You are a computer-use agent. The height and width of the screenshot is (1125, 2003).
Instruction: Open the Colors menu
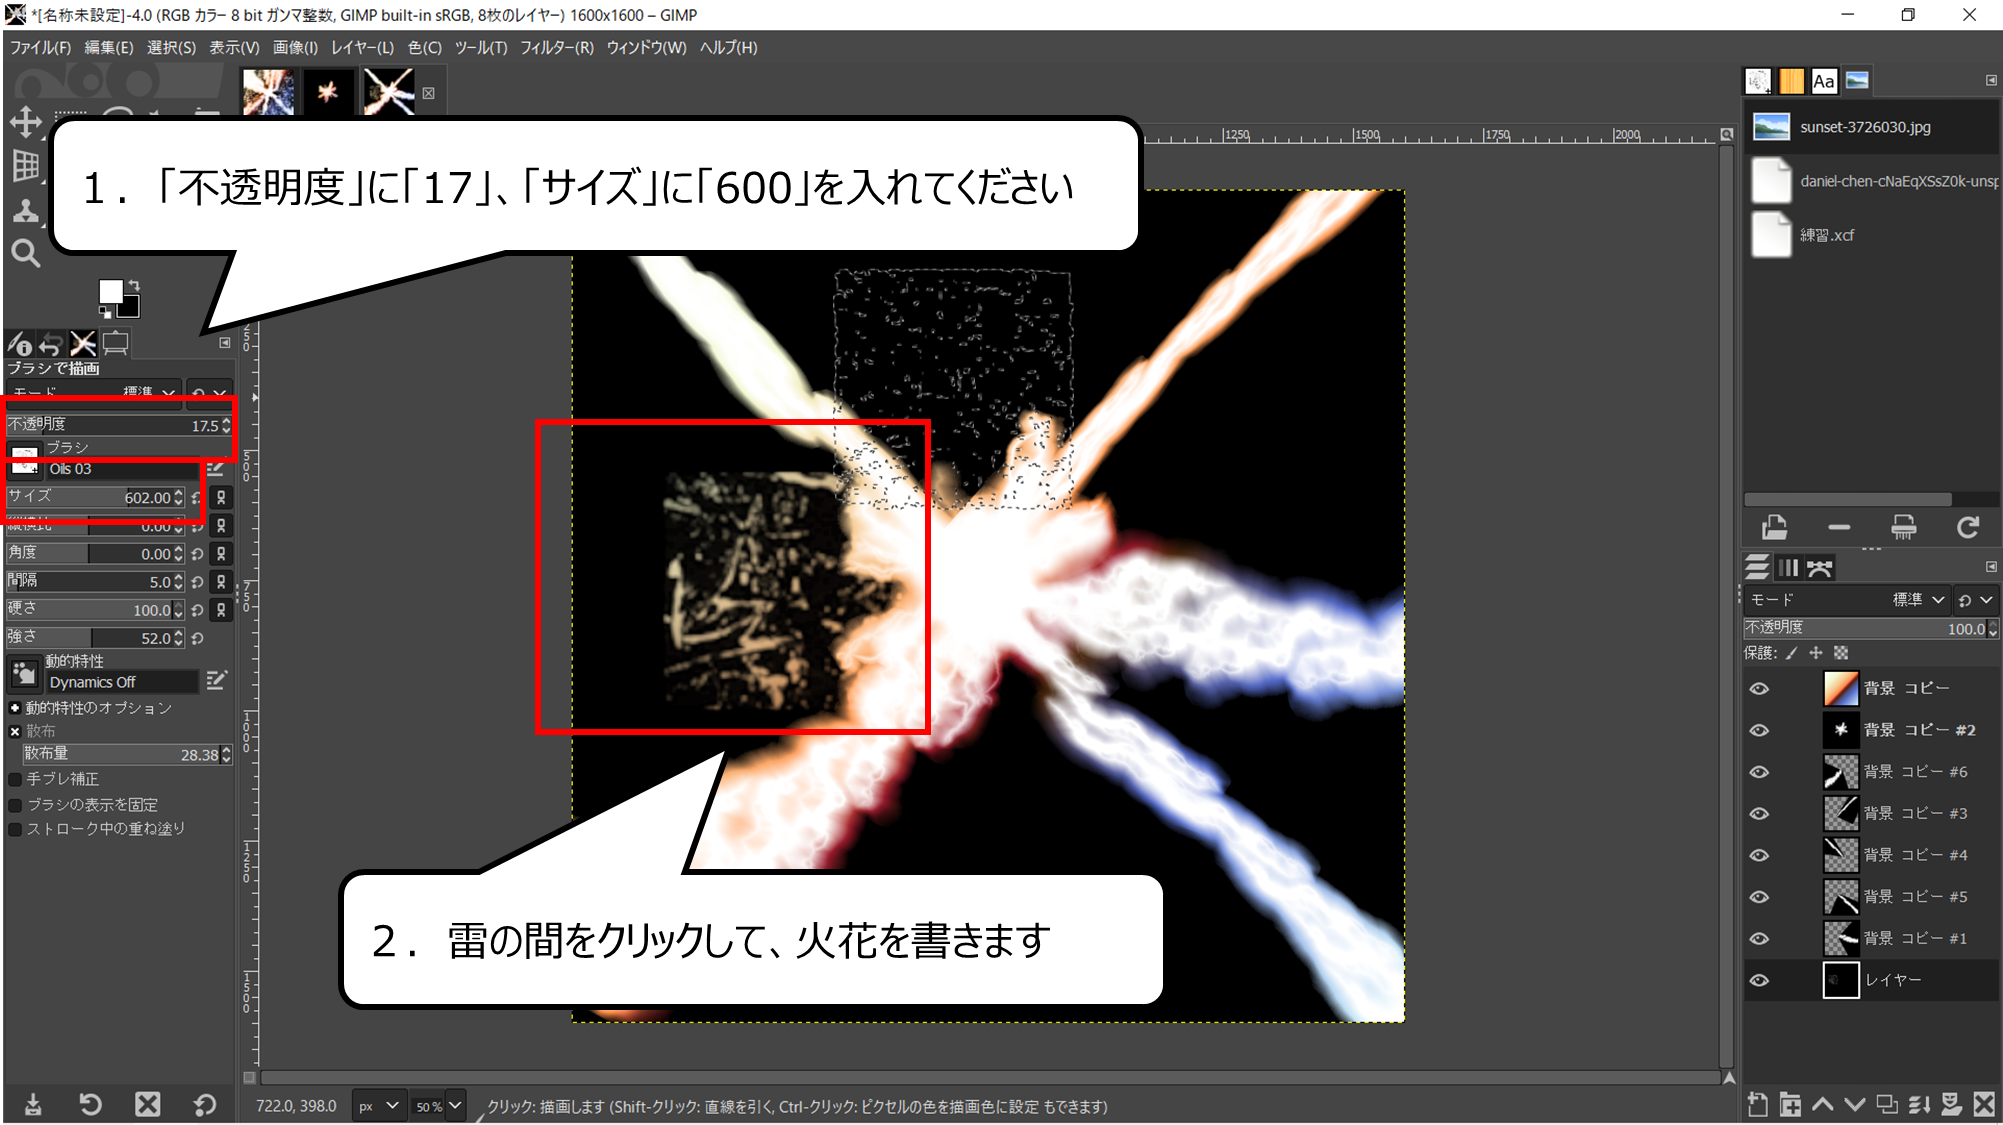pyautogui.click(x=425, y=47)
